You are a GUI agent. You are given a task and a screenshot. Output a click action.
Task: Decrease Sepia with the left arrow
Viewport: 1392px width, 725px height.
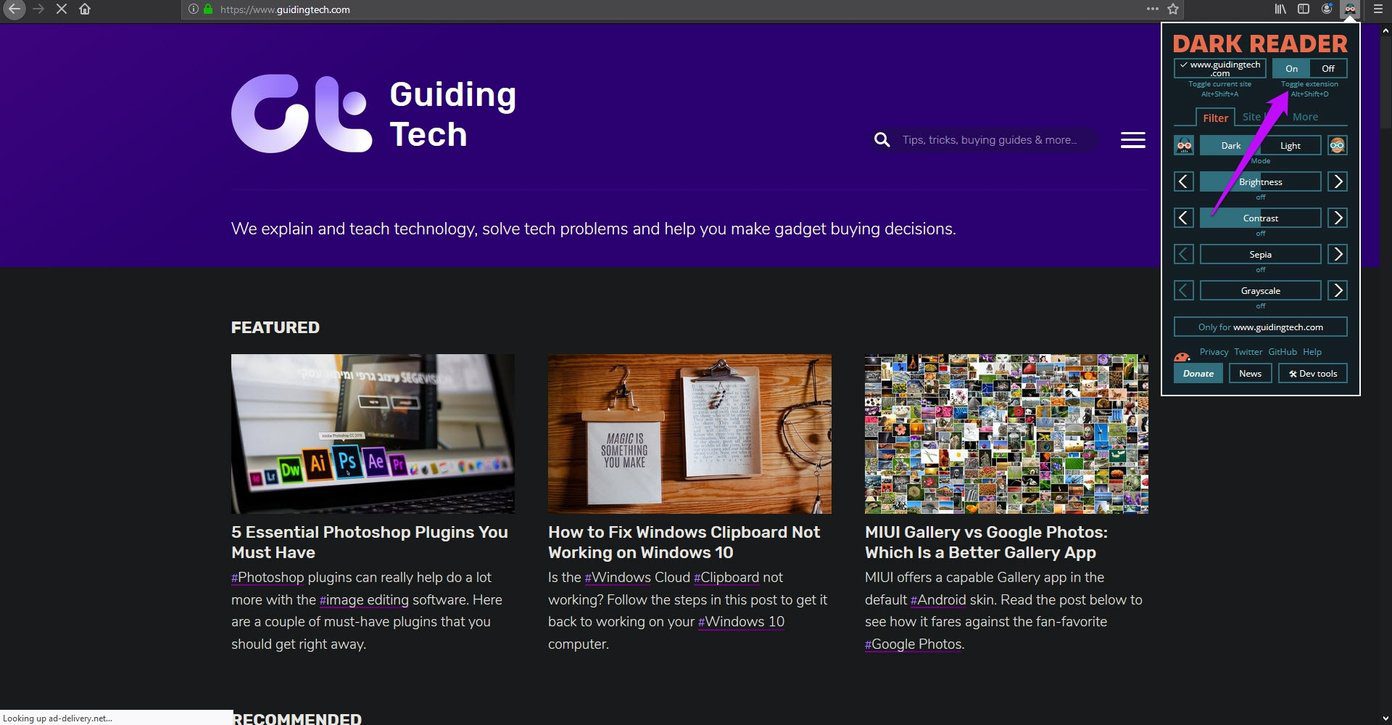click(x=1184, y=254)
